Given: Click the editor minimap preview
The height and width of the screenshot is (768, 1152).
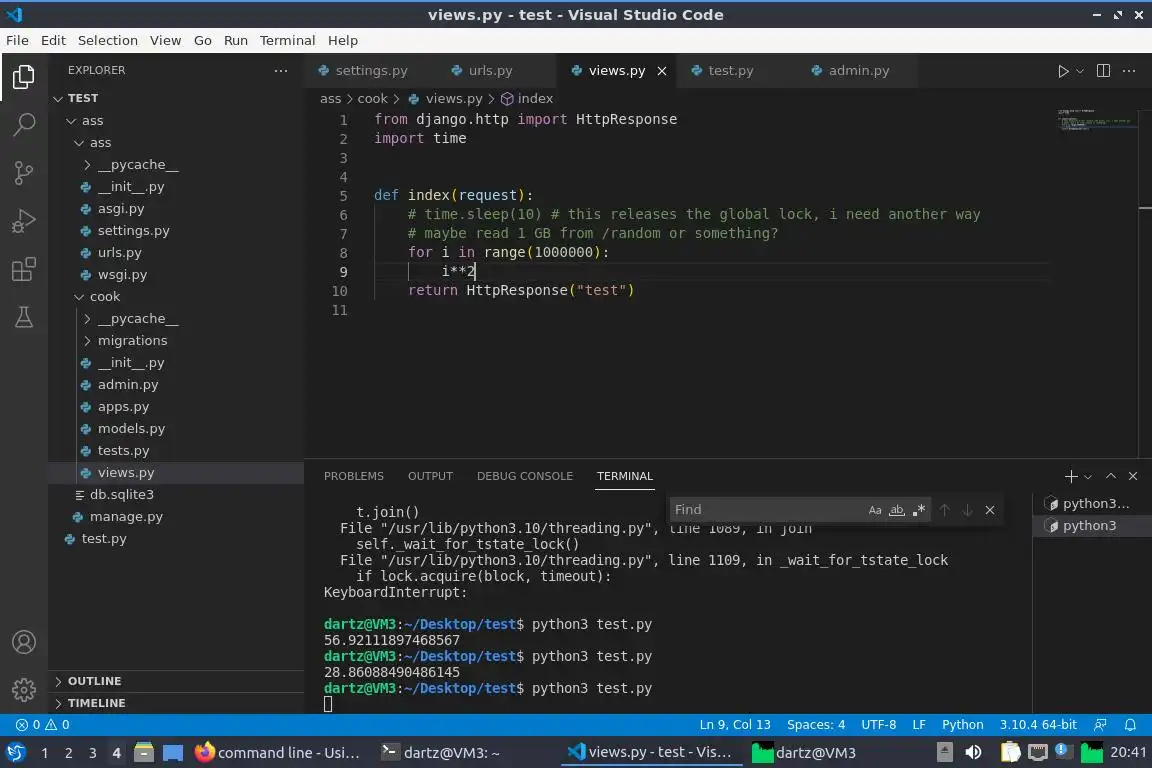Looking at the screenshot, I should point(1095,120).
